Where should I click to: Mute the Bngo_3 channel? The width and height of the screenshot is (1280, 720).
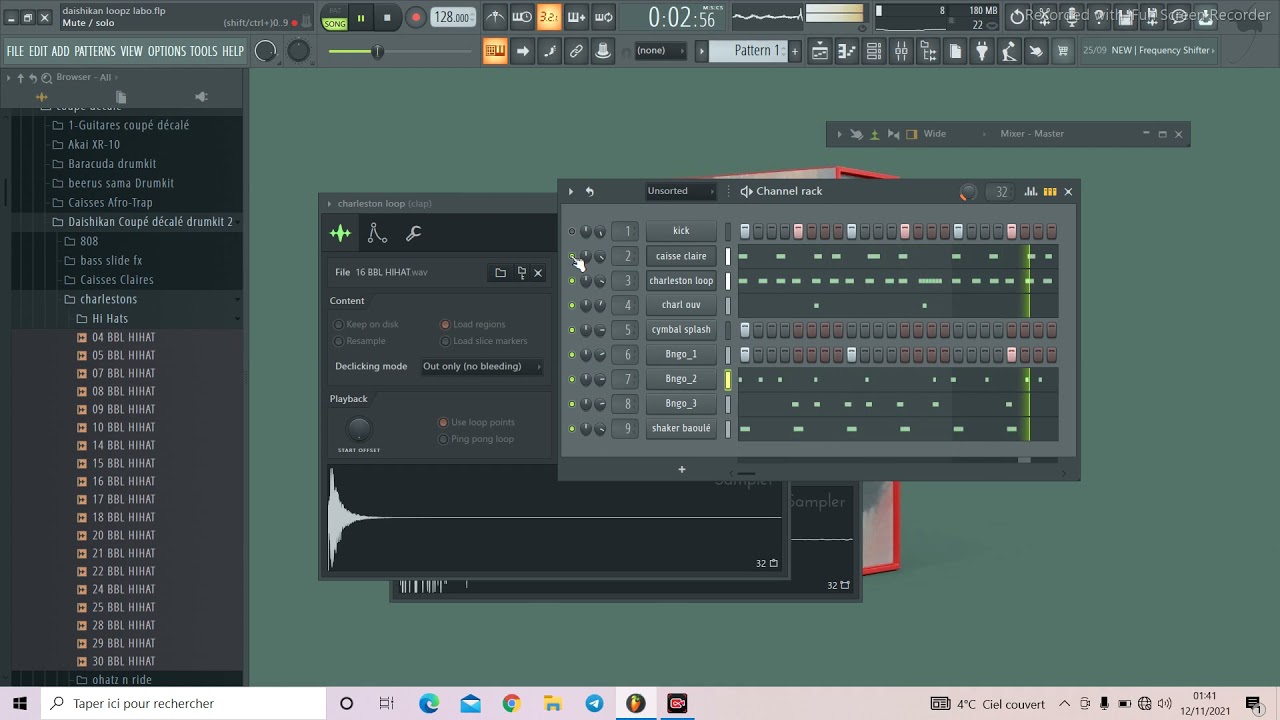572,404
